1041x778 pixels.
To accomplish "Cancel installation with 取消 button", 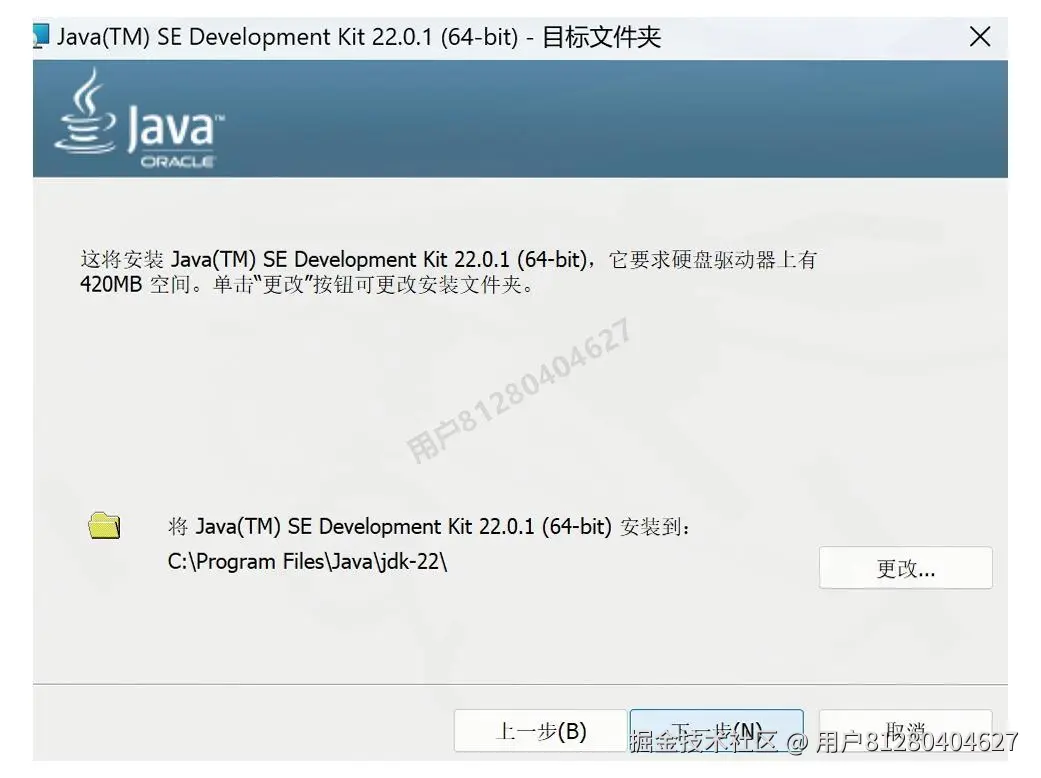I will click(906, 731).
